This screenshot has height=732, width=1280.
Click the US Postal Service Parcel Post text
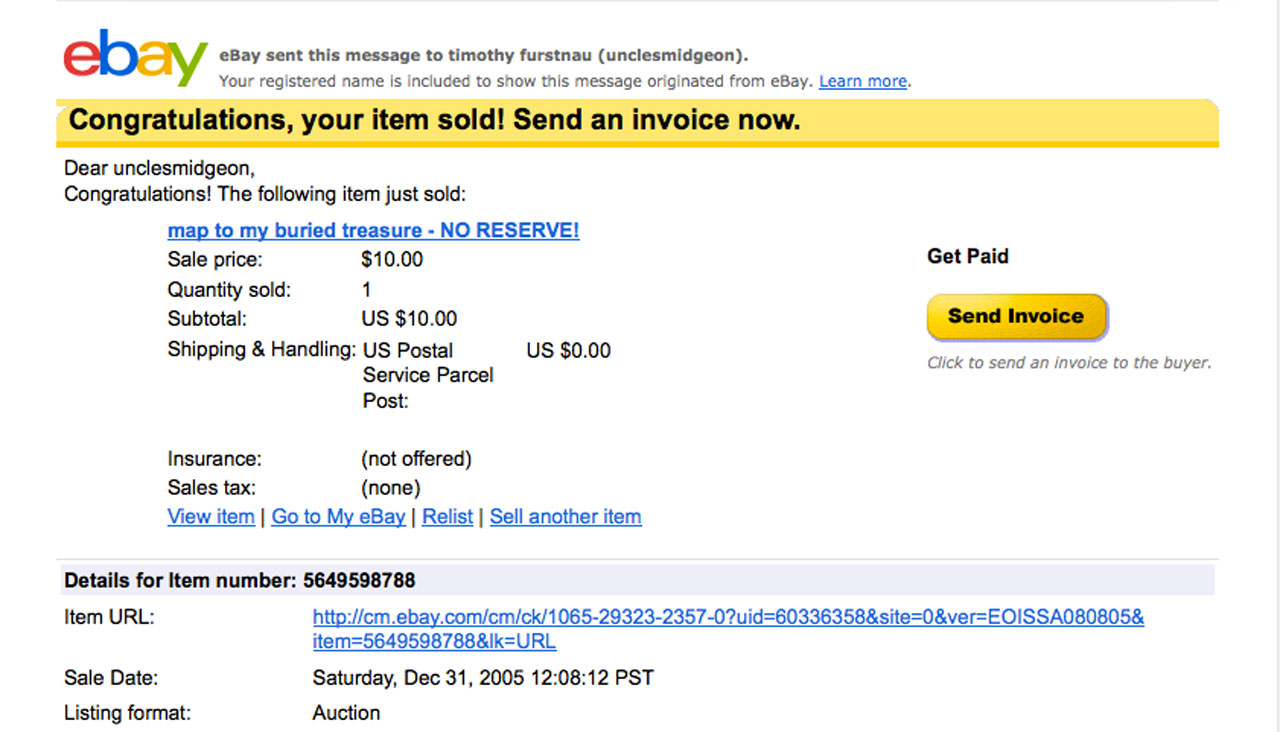pyautogui.click(x=428, y=376)
